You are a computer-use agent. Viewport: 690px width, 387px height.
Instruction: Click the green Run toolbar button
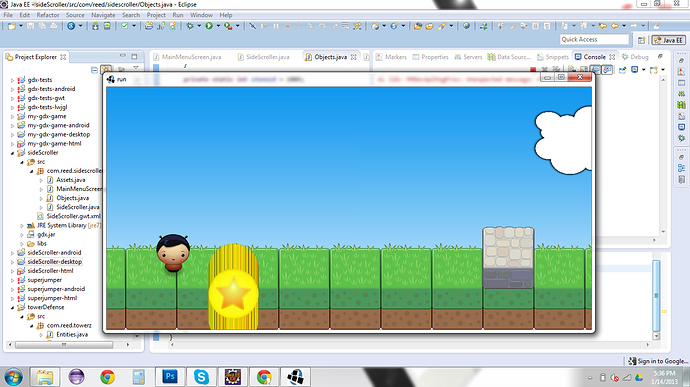[209, 26]
